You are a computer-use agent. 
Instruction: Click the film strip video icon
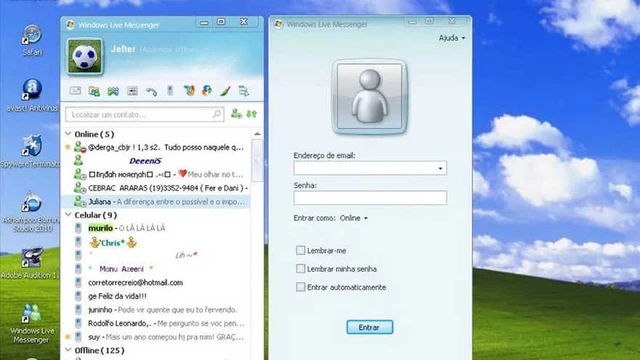[132, 91]
